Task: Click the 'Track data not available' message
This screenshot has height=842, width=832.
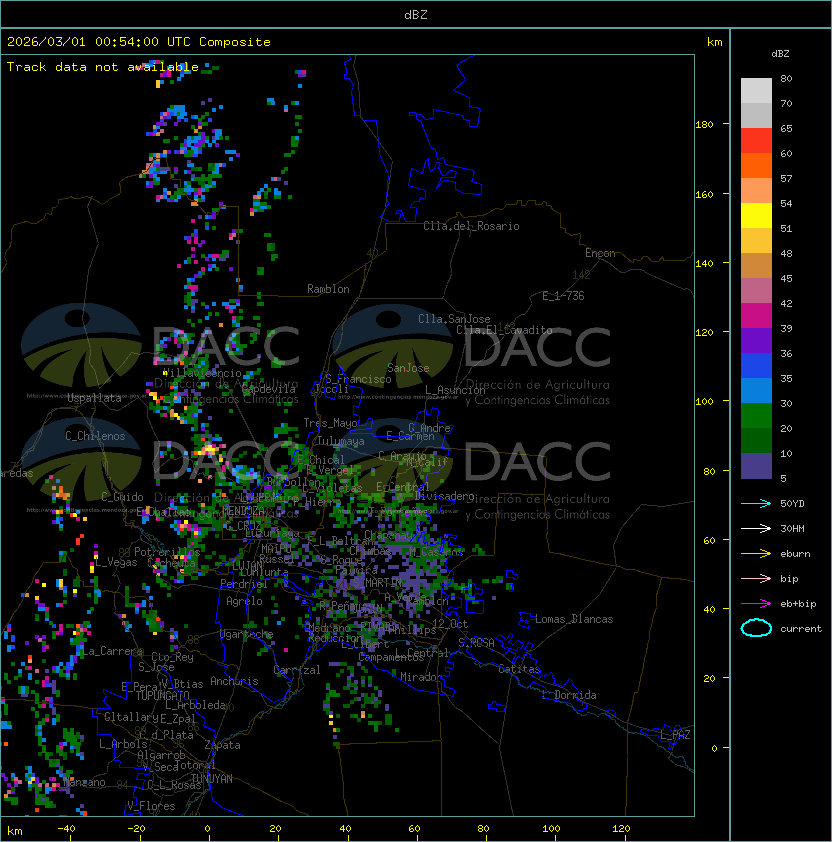Action: click(x=103, y=67)
